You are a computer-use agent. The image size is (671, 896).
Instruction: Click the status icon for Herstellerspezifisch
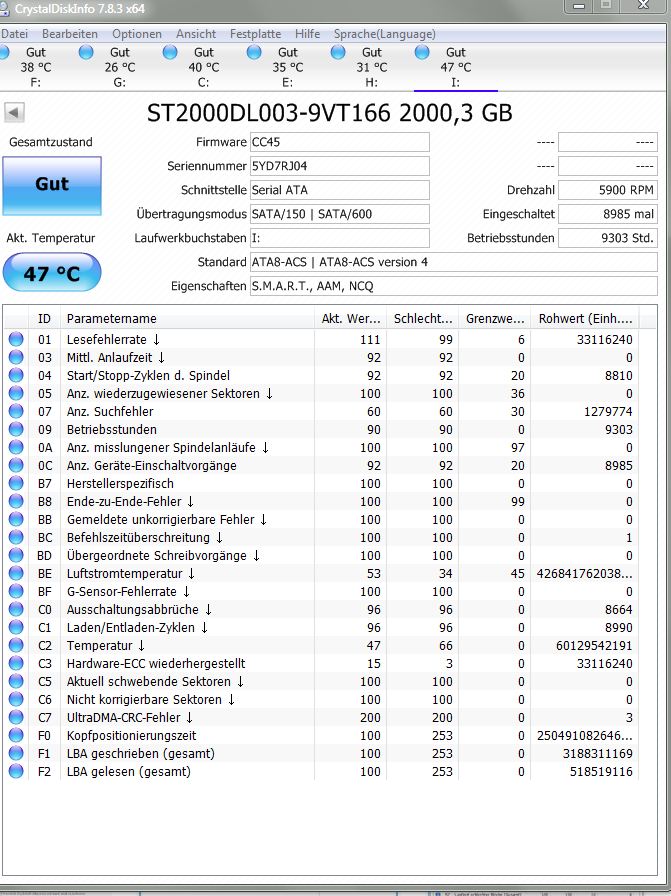point(16,483)
